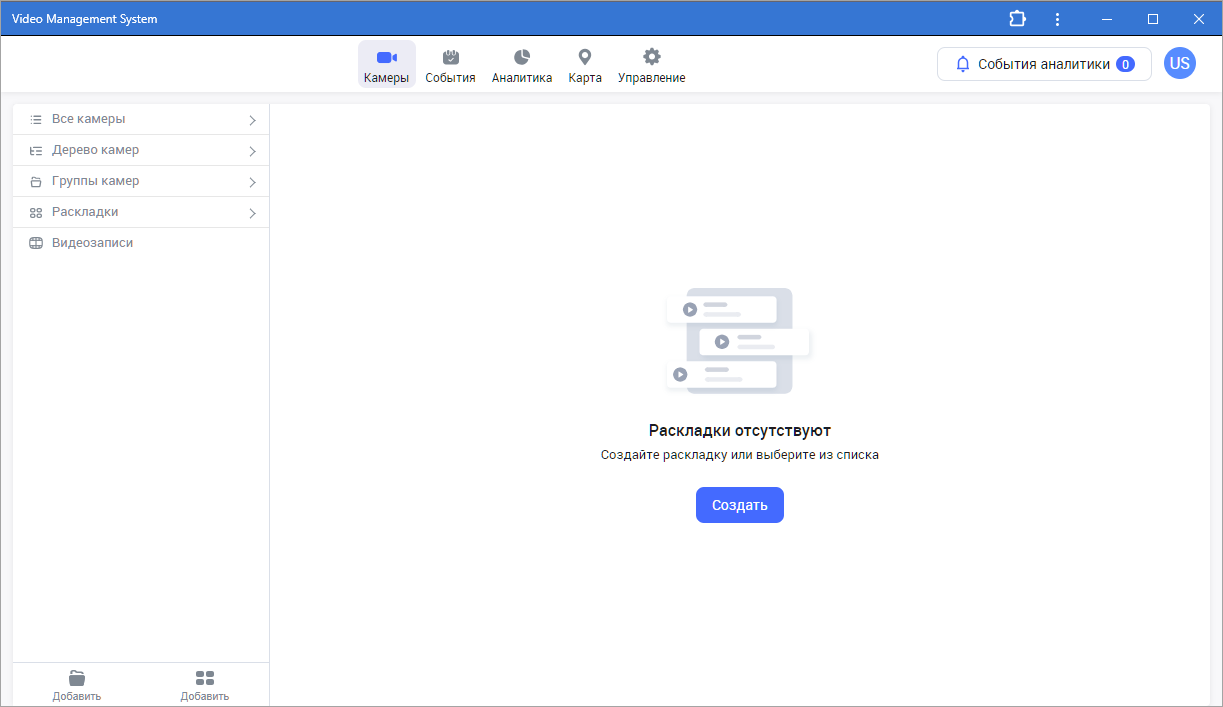Image resolution: width=1223 pixels, height=707 pixels.
Task: Open the three-dot menu in title bar
Action: (x=1058, y=19)
